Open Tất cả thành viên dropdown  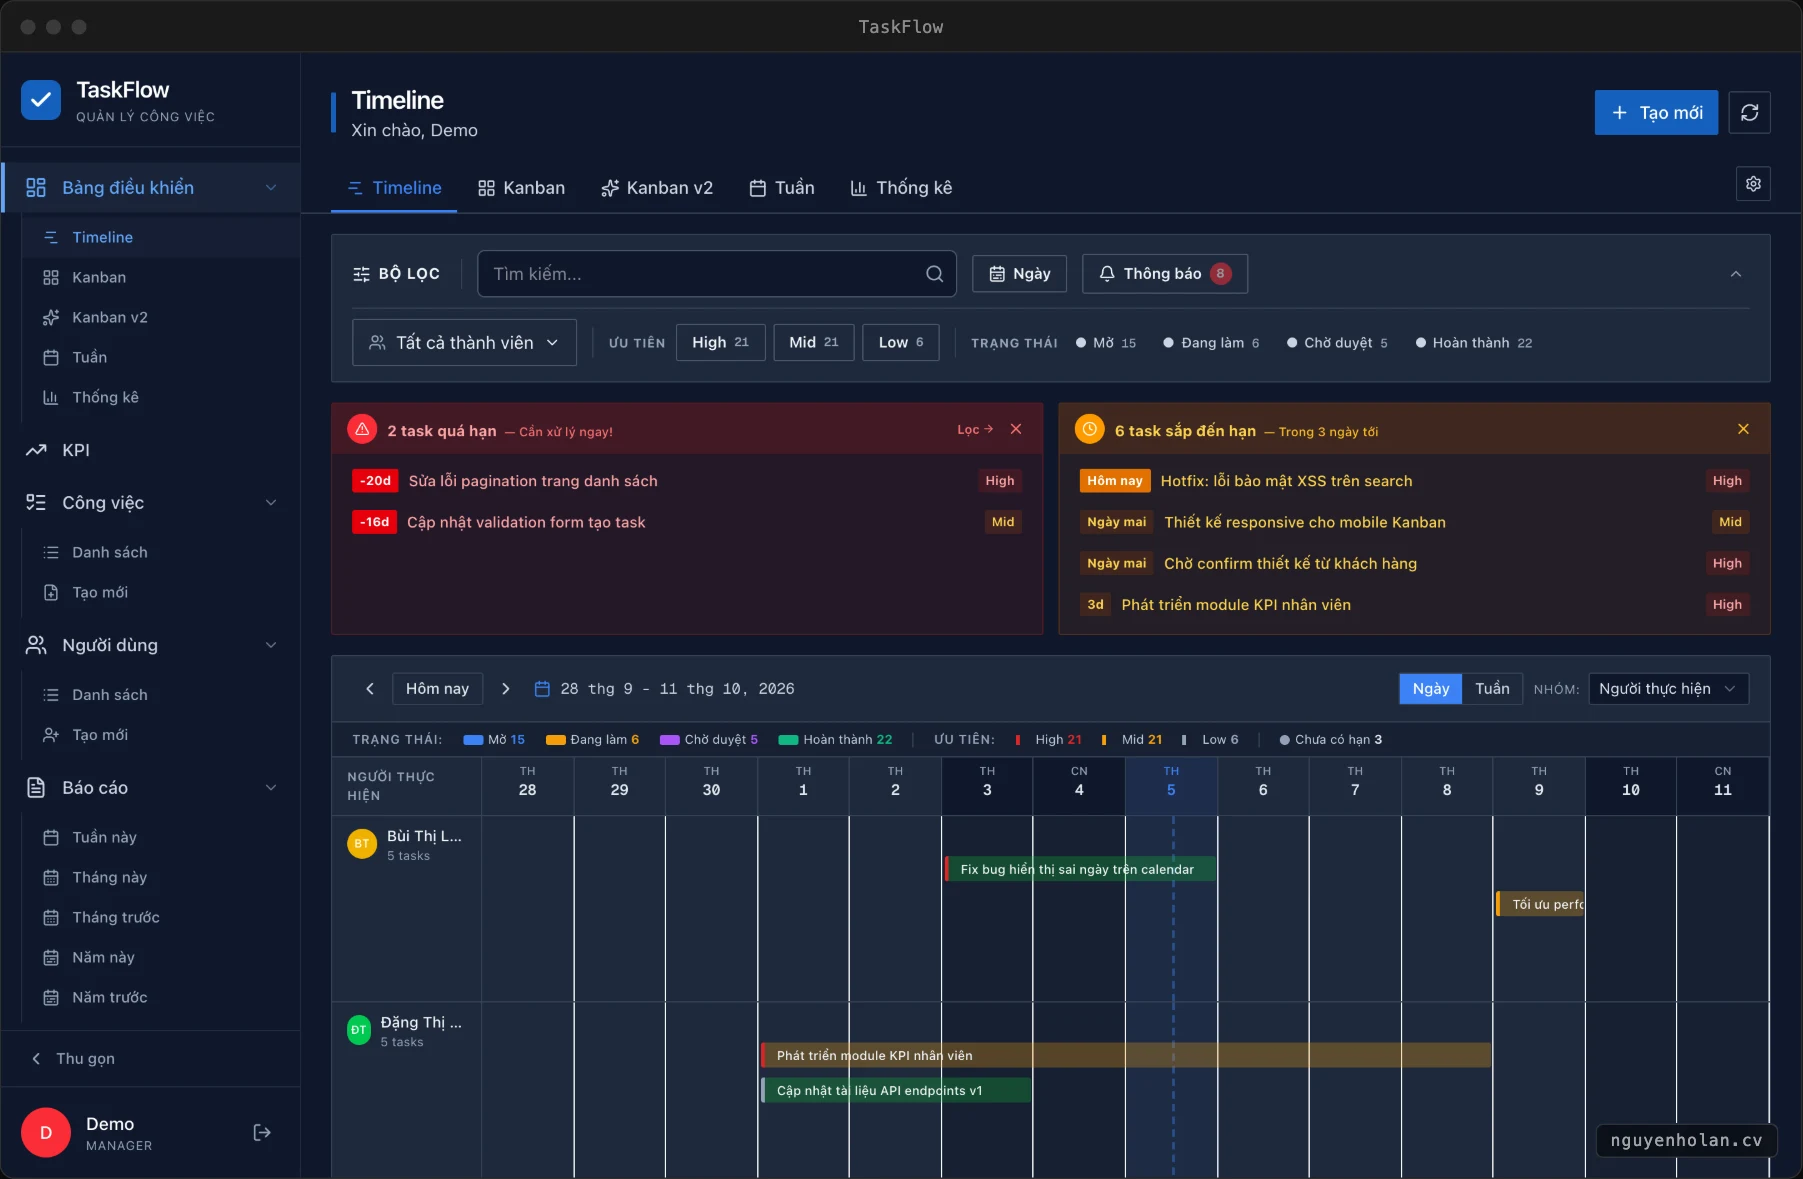point(464,343)
